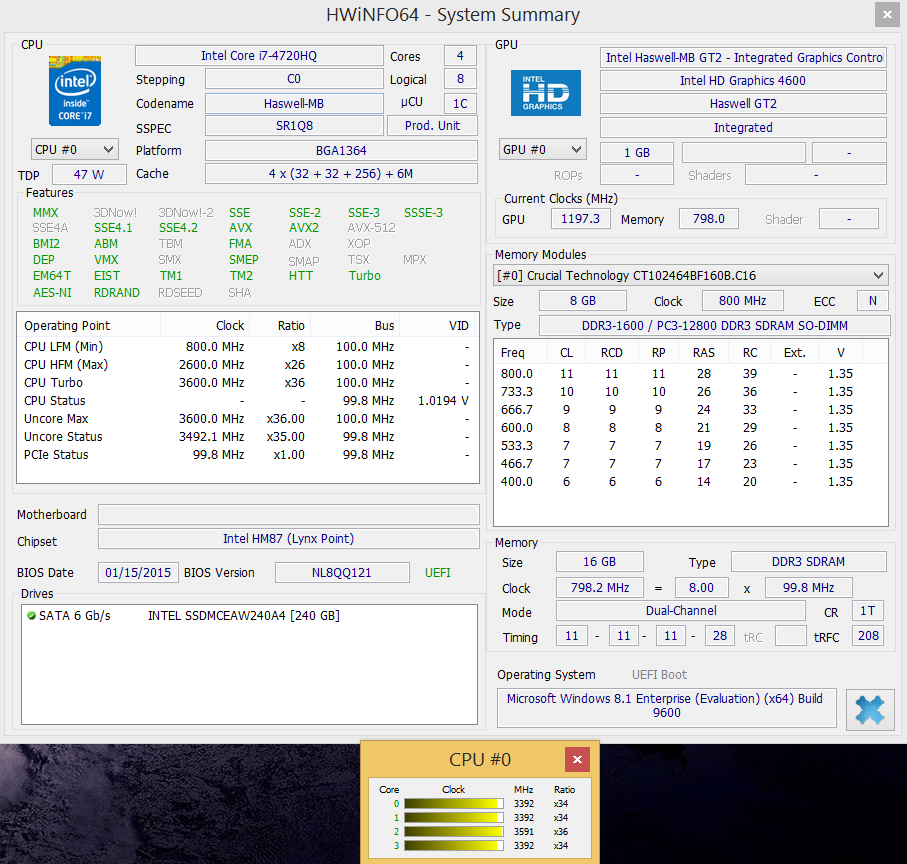Select the INTEL SSDMCEAW240A4 drive entry
Image resolution: width=907 pixels, height=864 pixels.
(244, 615)
